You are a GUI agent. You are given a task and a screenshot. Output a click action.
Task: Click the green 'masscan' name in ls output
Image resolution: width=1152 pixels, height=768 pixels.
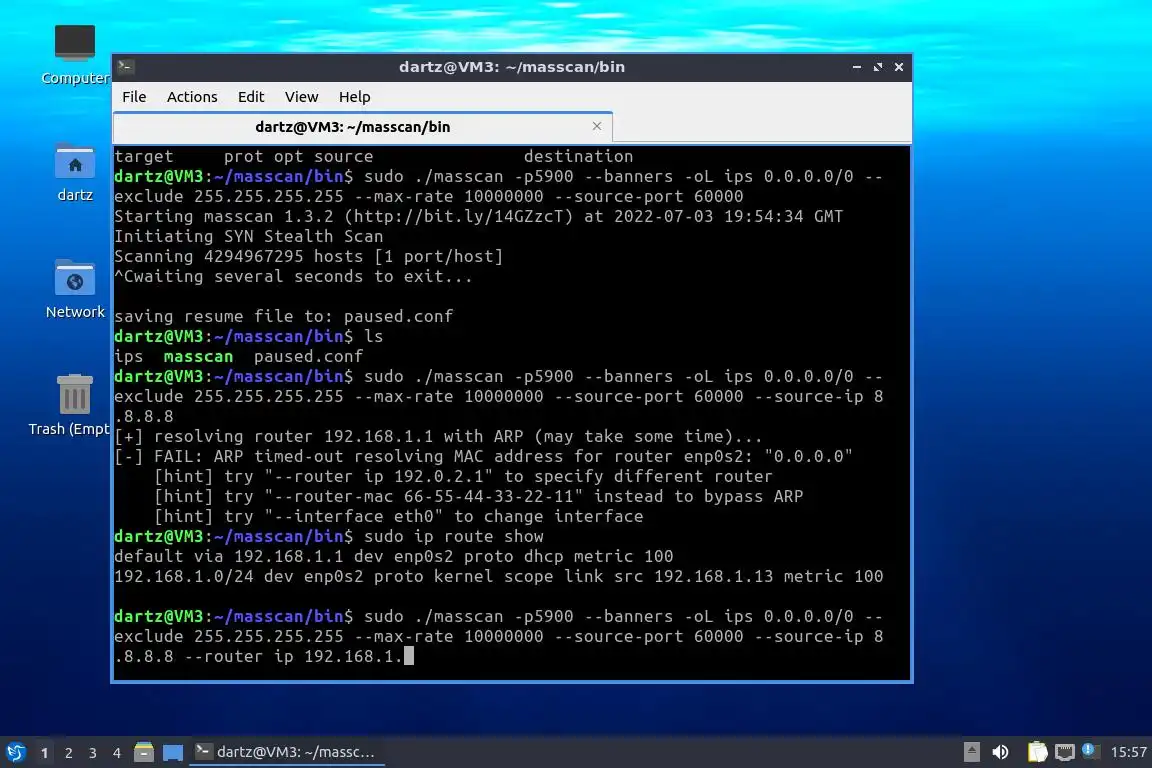(198, 356)
